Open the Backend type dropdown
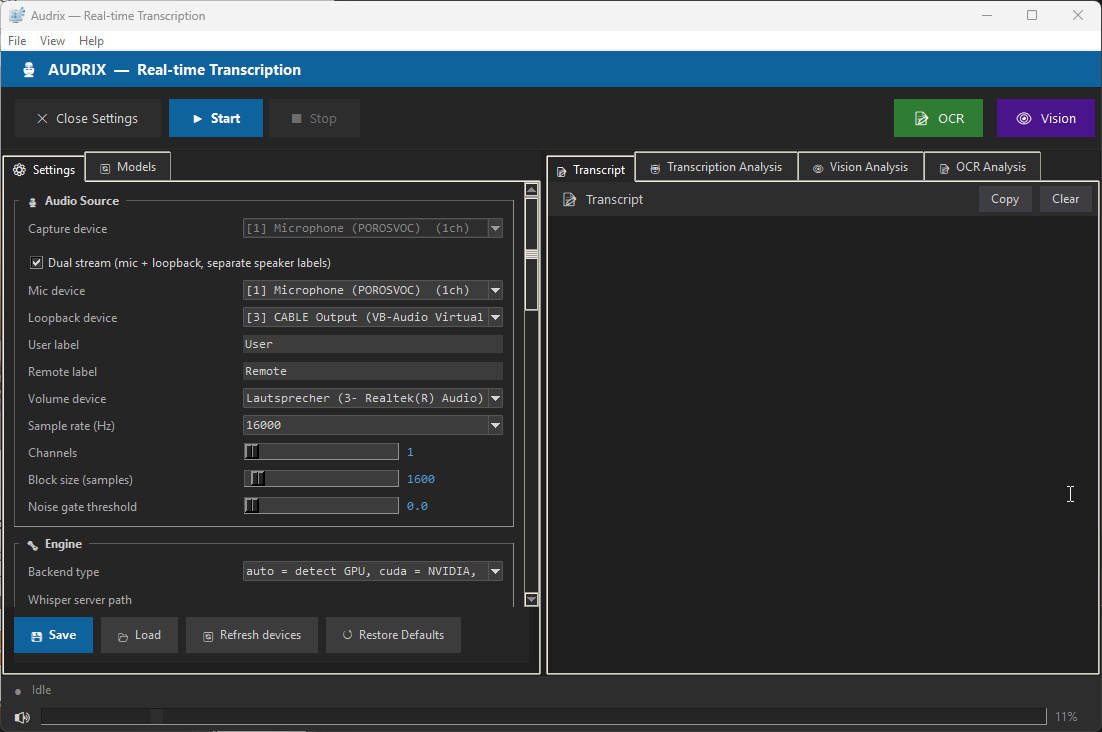Screen dimensions: 1102x732 495,571
